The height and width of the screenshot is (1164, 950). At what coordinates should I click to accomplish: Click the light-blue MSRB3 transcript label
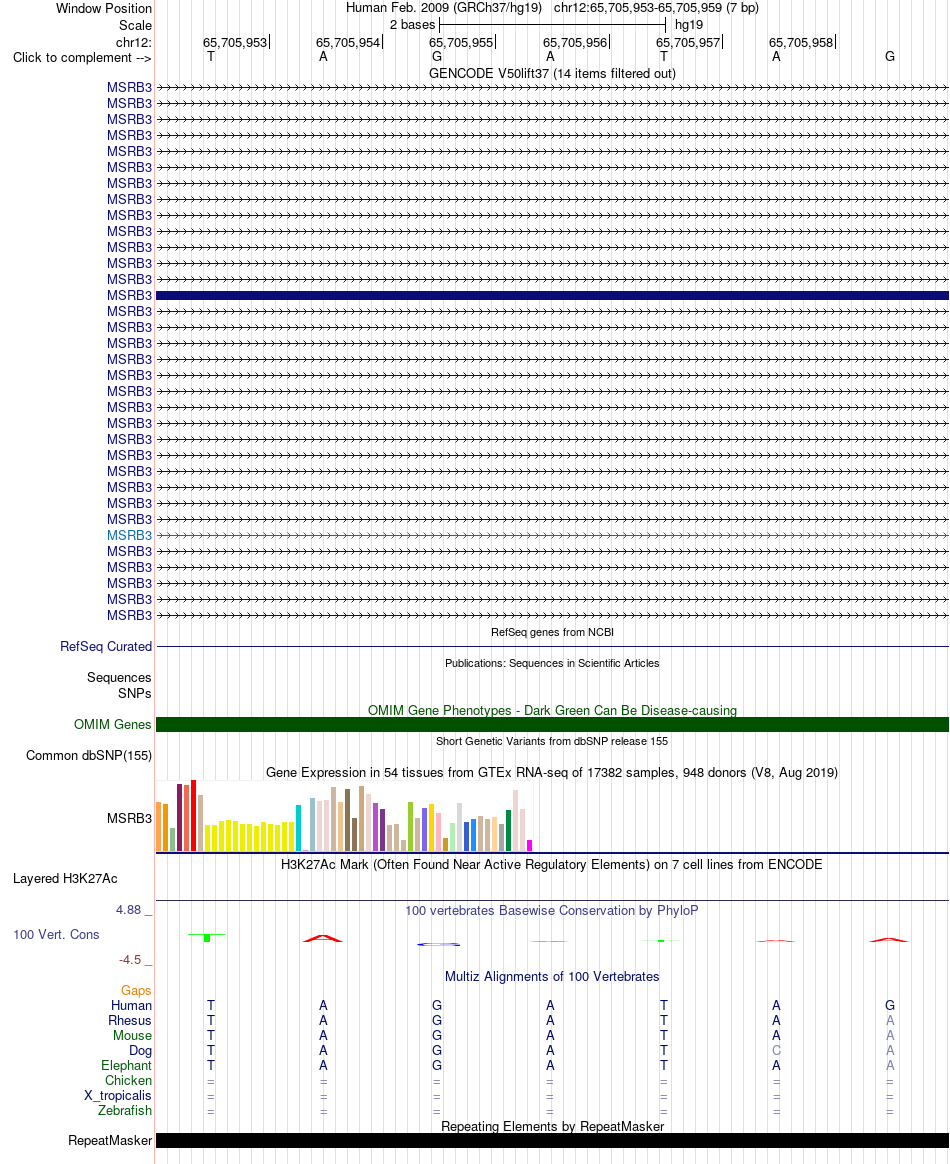point(129,535)
